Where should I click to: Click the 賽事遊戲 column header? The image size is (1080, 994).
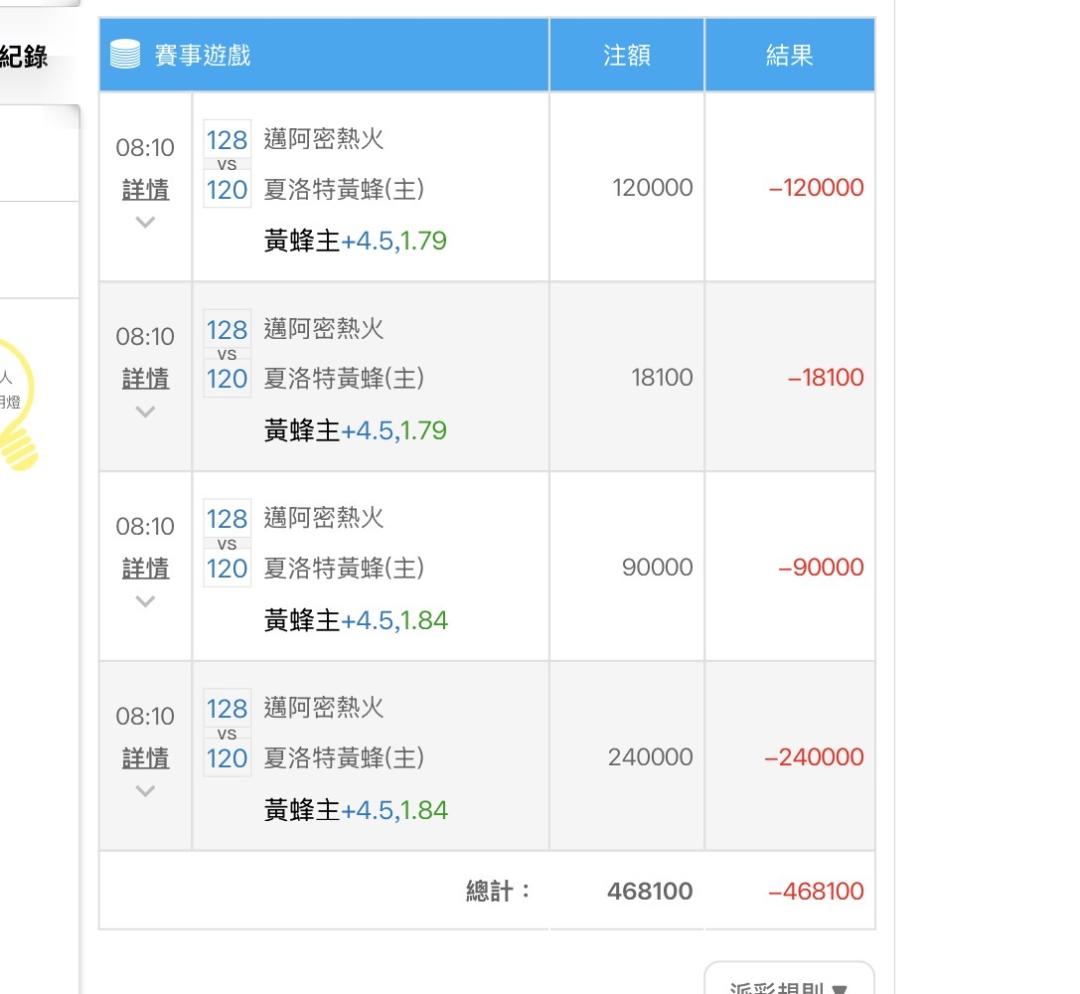click(202, 55)
